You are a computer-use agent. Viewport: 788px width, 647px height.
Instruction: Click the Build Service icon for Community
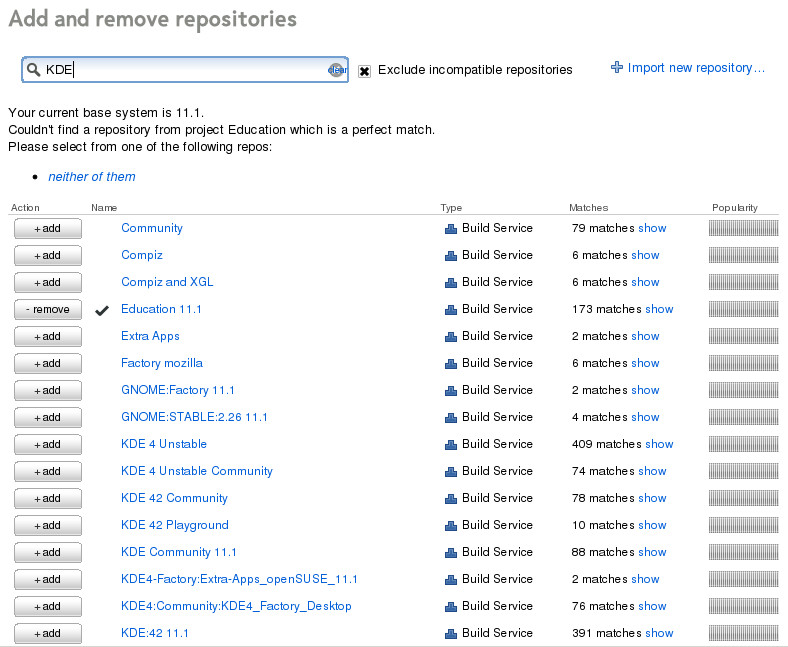(450, 228)
